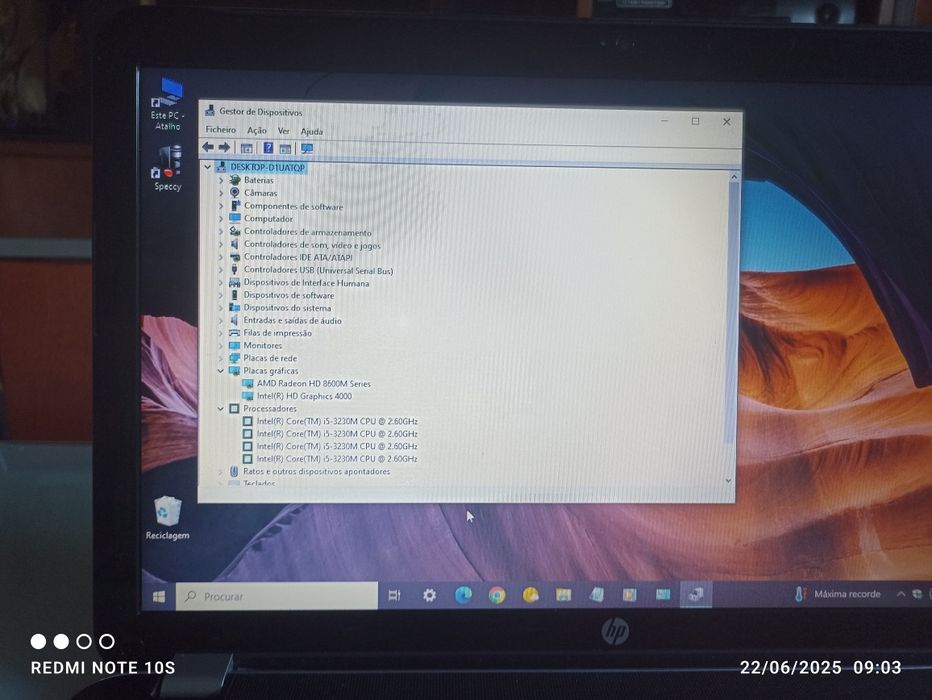Screen dimensions: 932x700
Task: Click the Procurar search box on taskbar
Action: [277, 596]
